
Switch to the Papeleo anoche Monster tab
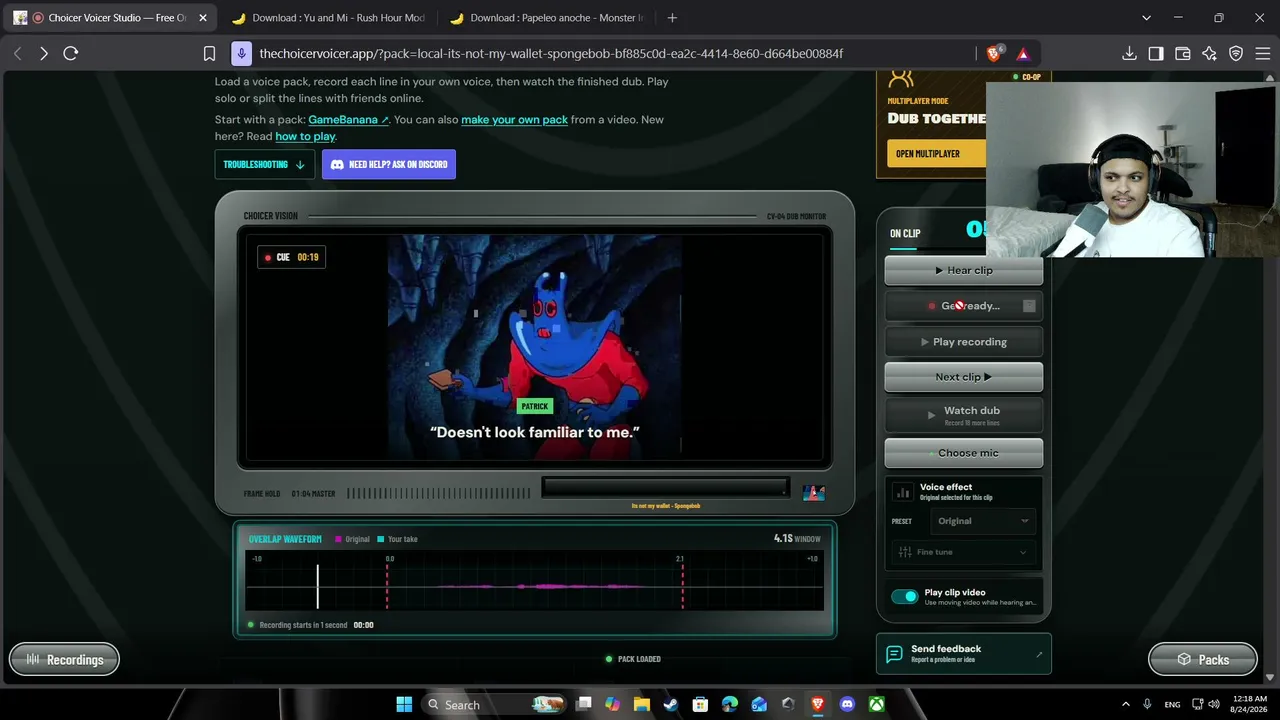(x=546, y=18)
